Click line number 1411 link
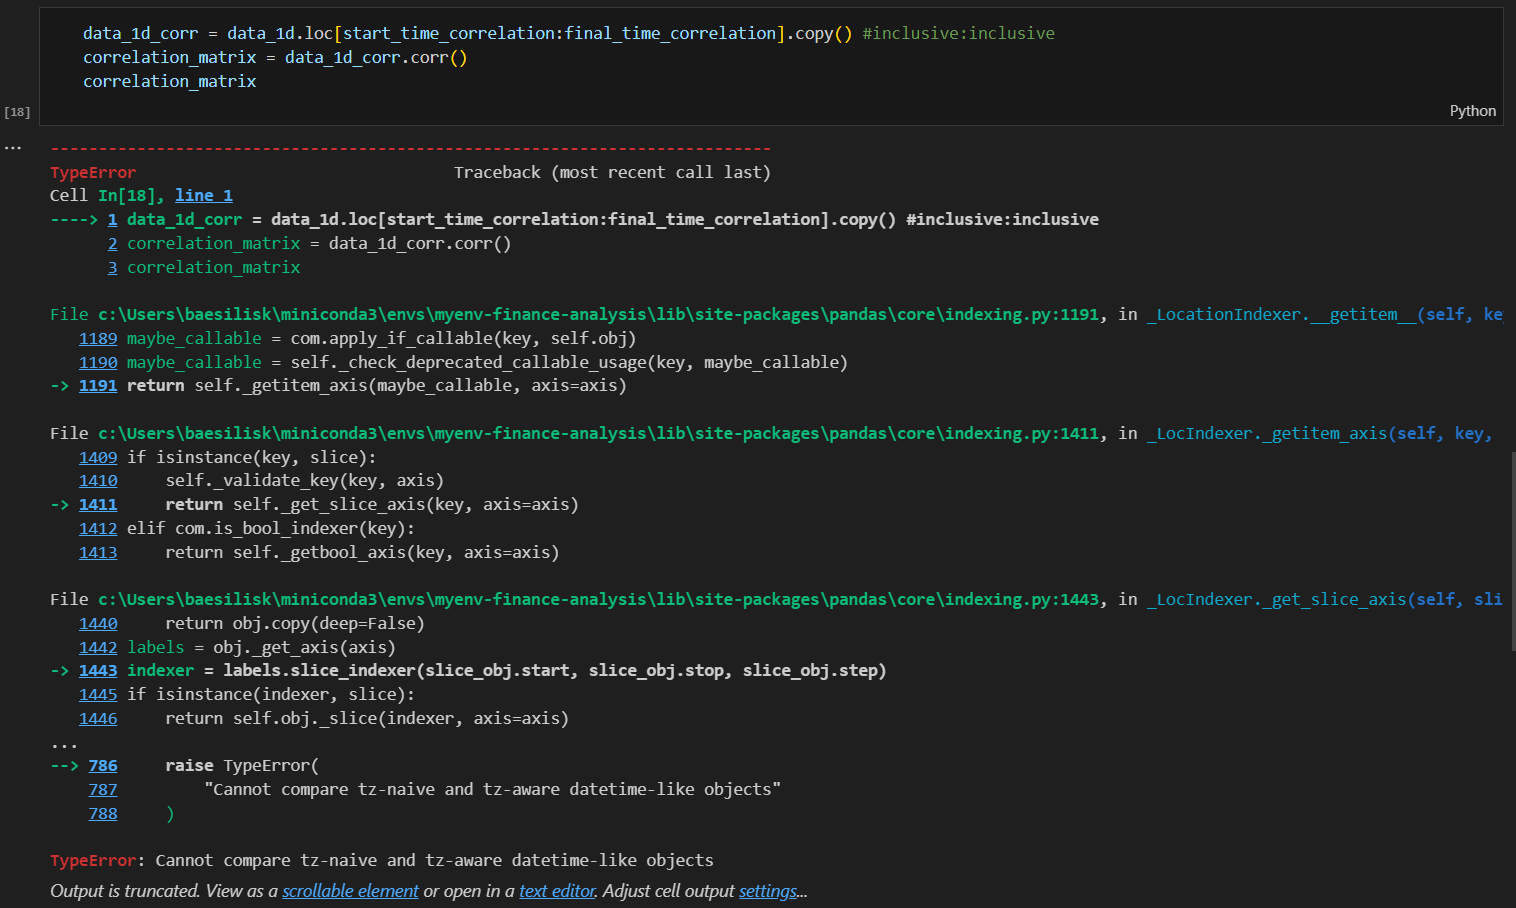This screenshot has width=1516, height=908. tap(98, 505)
